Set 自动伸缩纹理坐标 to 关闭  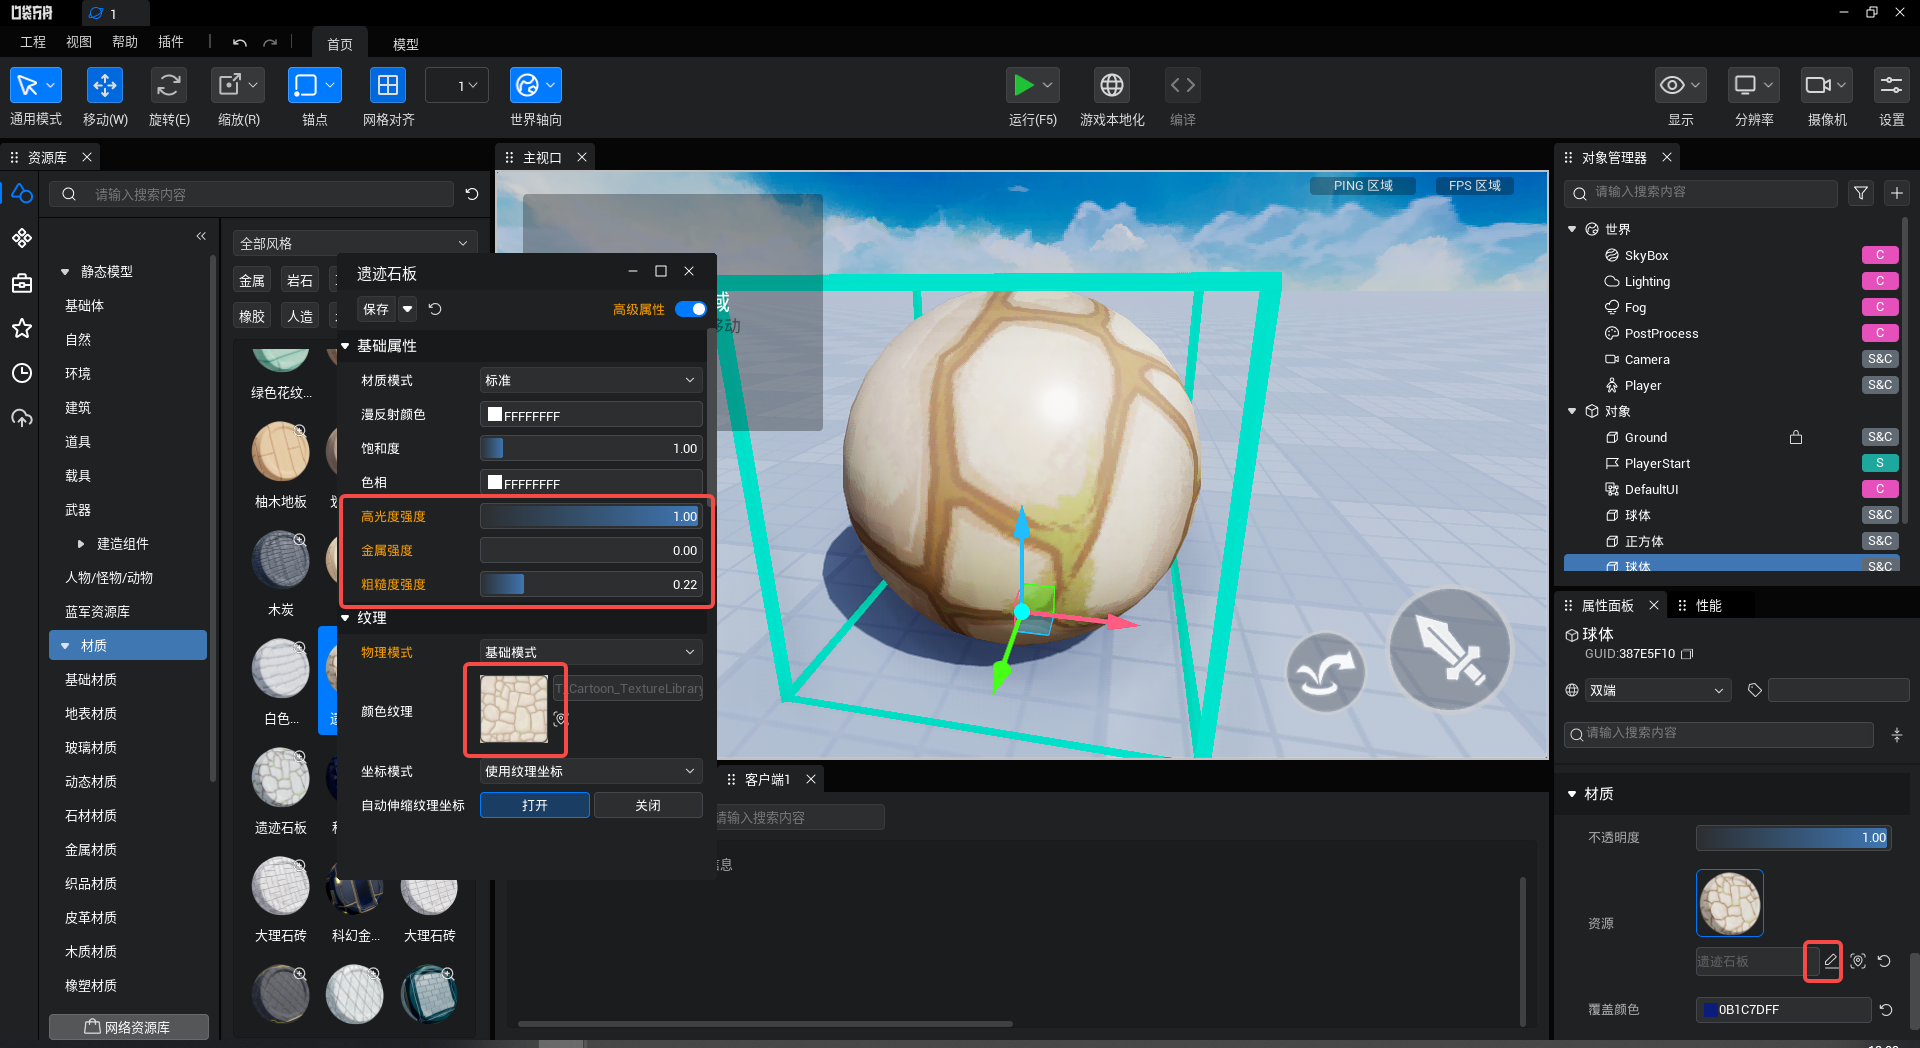(648, 805)
